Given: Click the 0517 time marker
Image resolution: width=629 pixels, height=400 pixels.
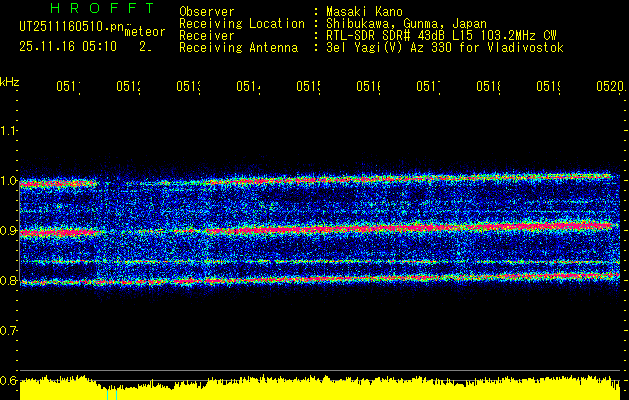Looking at the screenshot, I should [428, 87].
